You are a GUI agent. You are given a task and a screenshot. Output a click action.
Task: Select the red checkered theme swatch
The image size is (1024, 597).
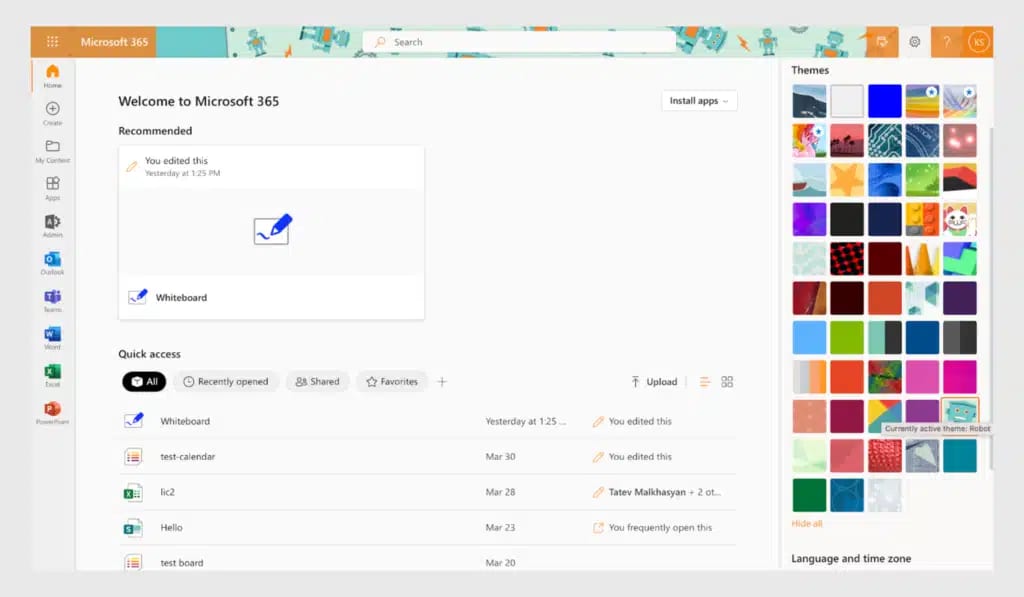(847, 259)
